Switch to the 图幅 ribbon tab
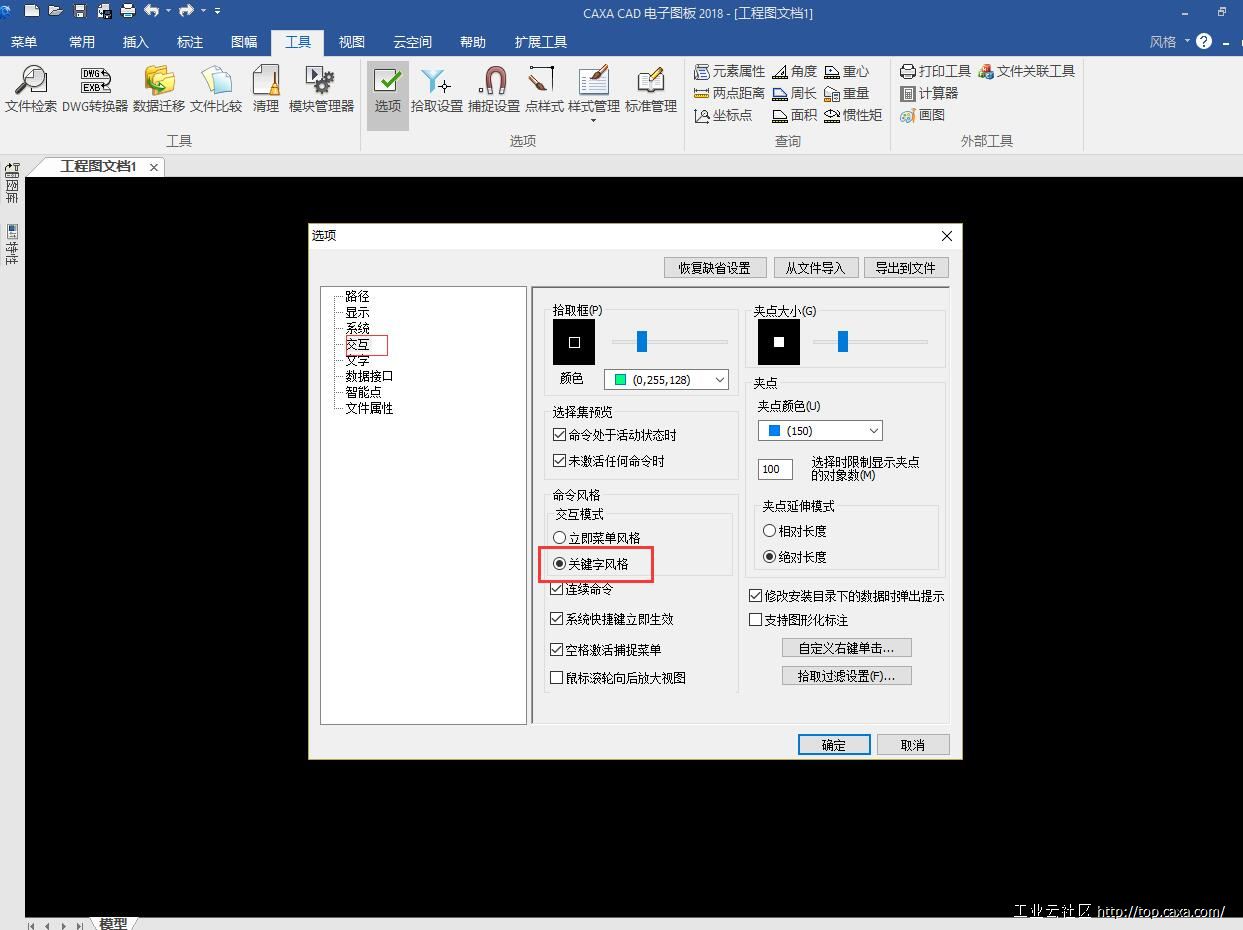Viewport: 1243px width, 930px height. pyautogui.click(x=244, y=42)
